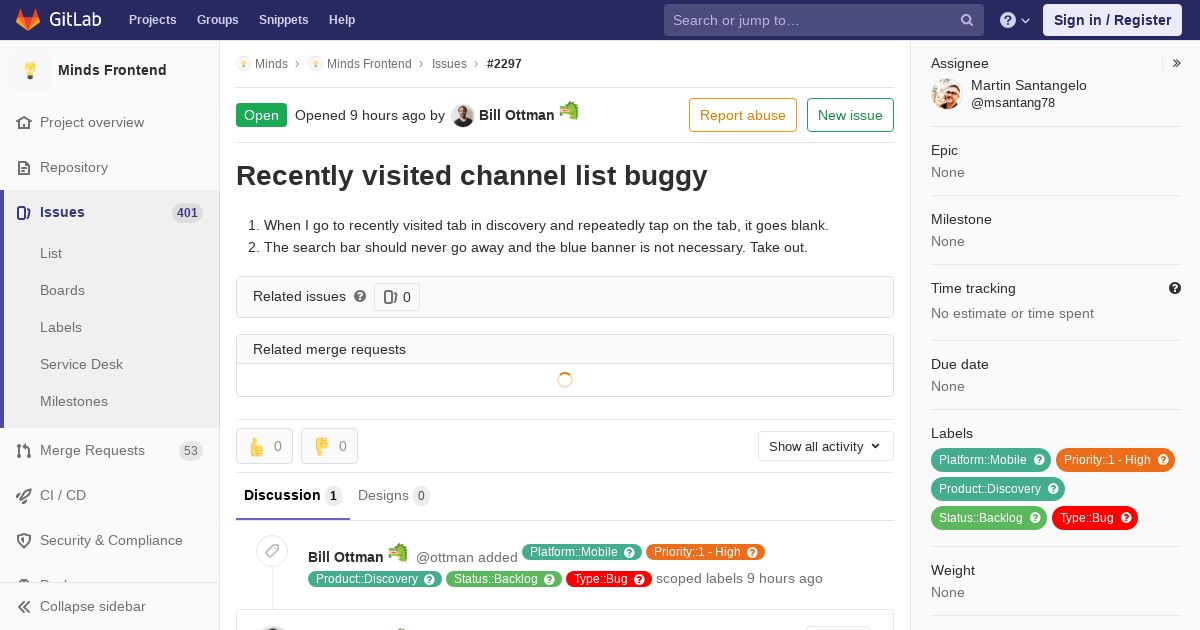Open the Projects menu

click(152, 20)
